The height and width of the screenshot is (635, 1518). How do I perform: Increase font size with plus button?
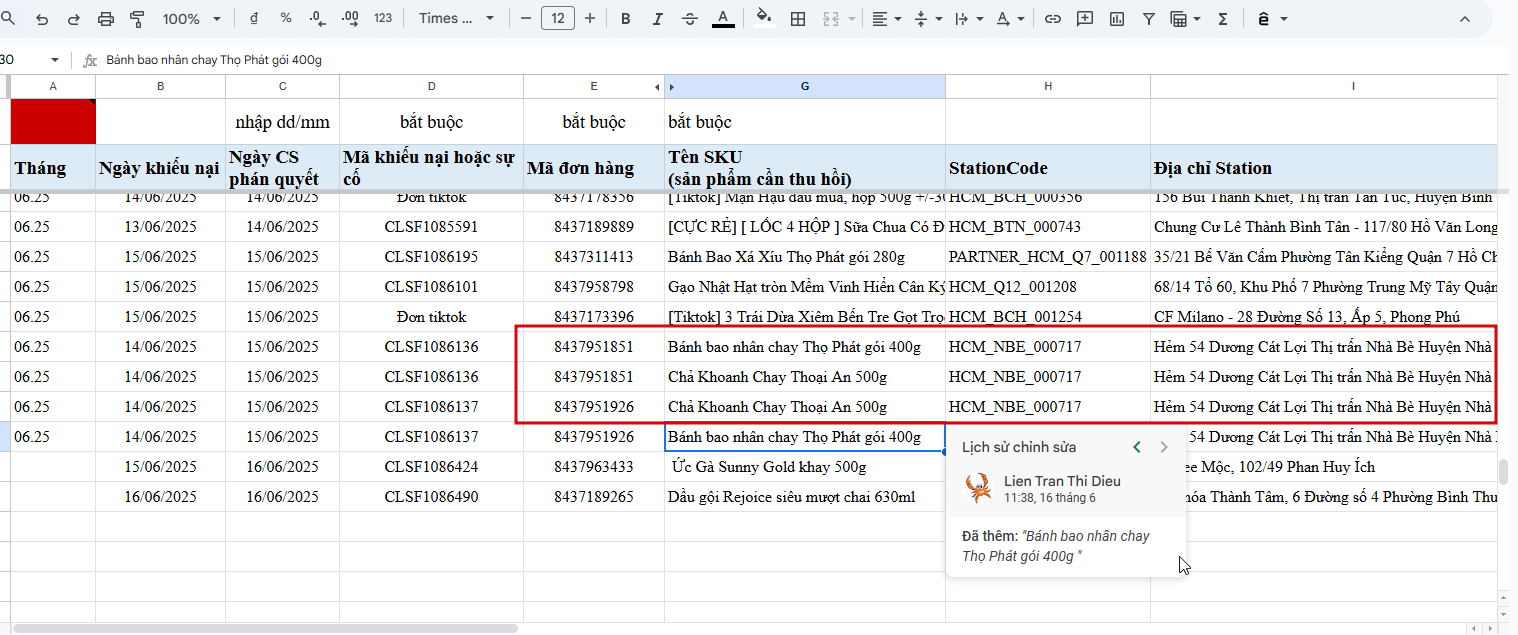(590, 19)
